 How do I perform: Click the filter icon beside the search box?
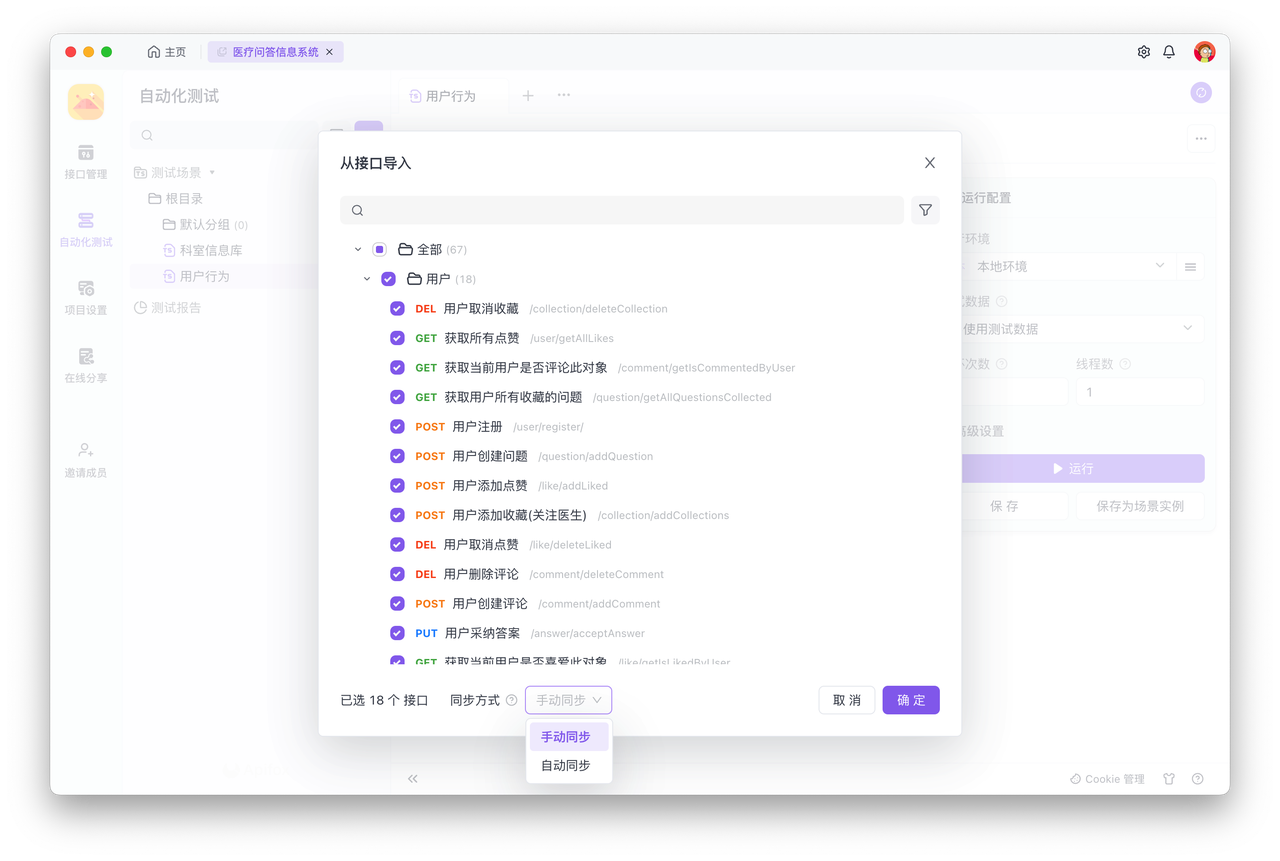pos(925,210)
